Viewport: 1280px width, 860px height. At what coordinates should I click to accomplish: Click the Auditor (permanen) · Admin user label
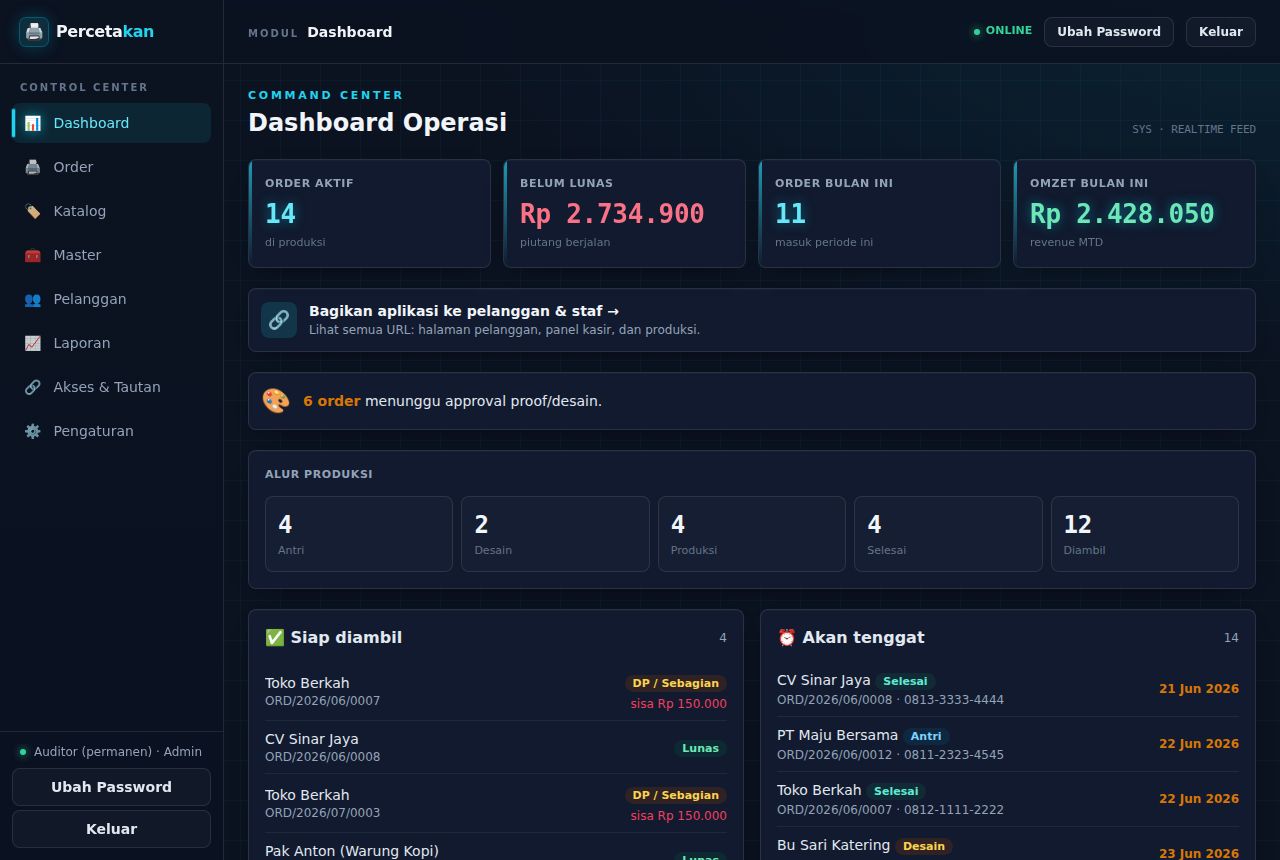point(118,752)
